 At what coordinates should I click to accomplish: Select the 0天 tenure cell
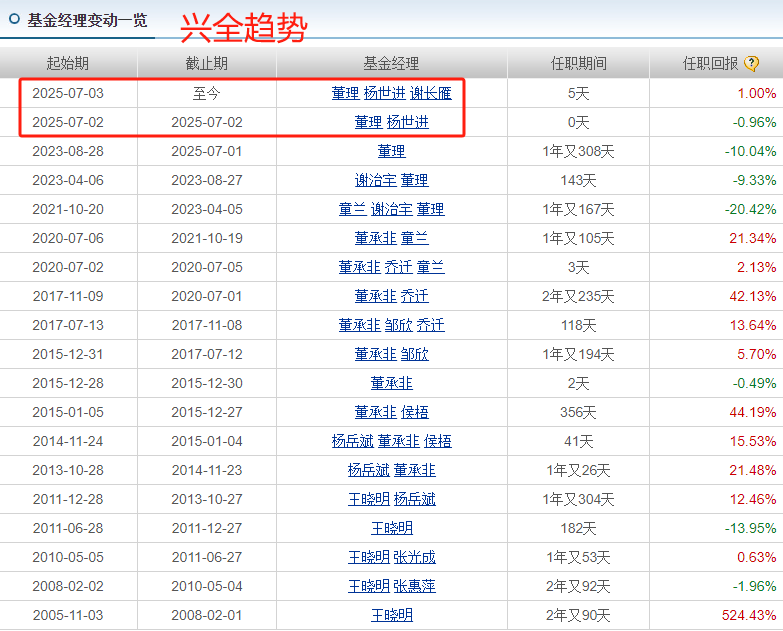coord(578,122)
